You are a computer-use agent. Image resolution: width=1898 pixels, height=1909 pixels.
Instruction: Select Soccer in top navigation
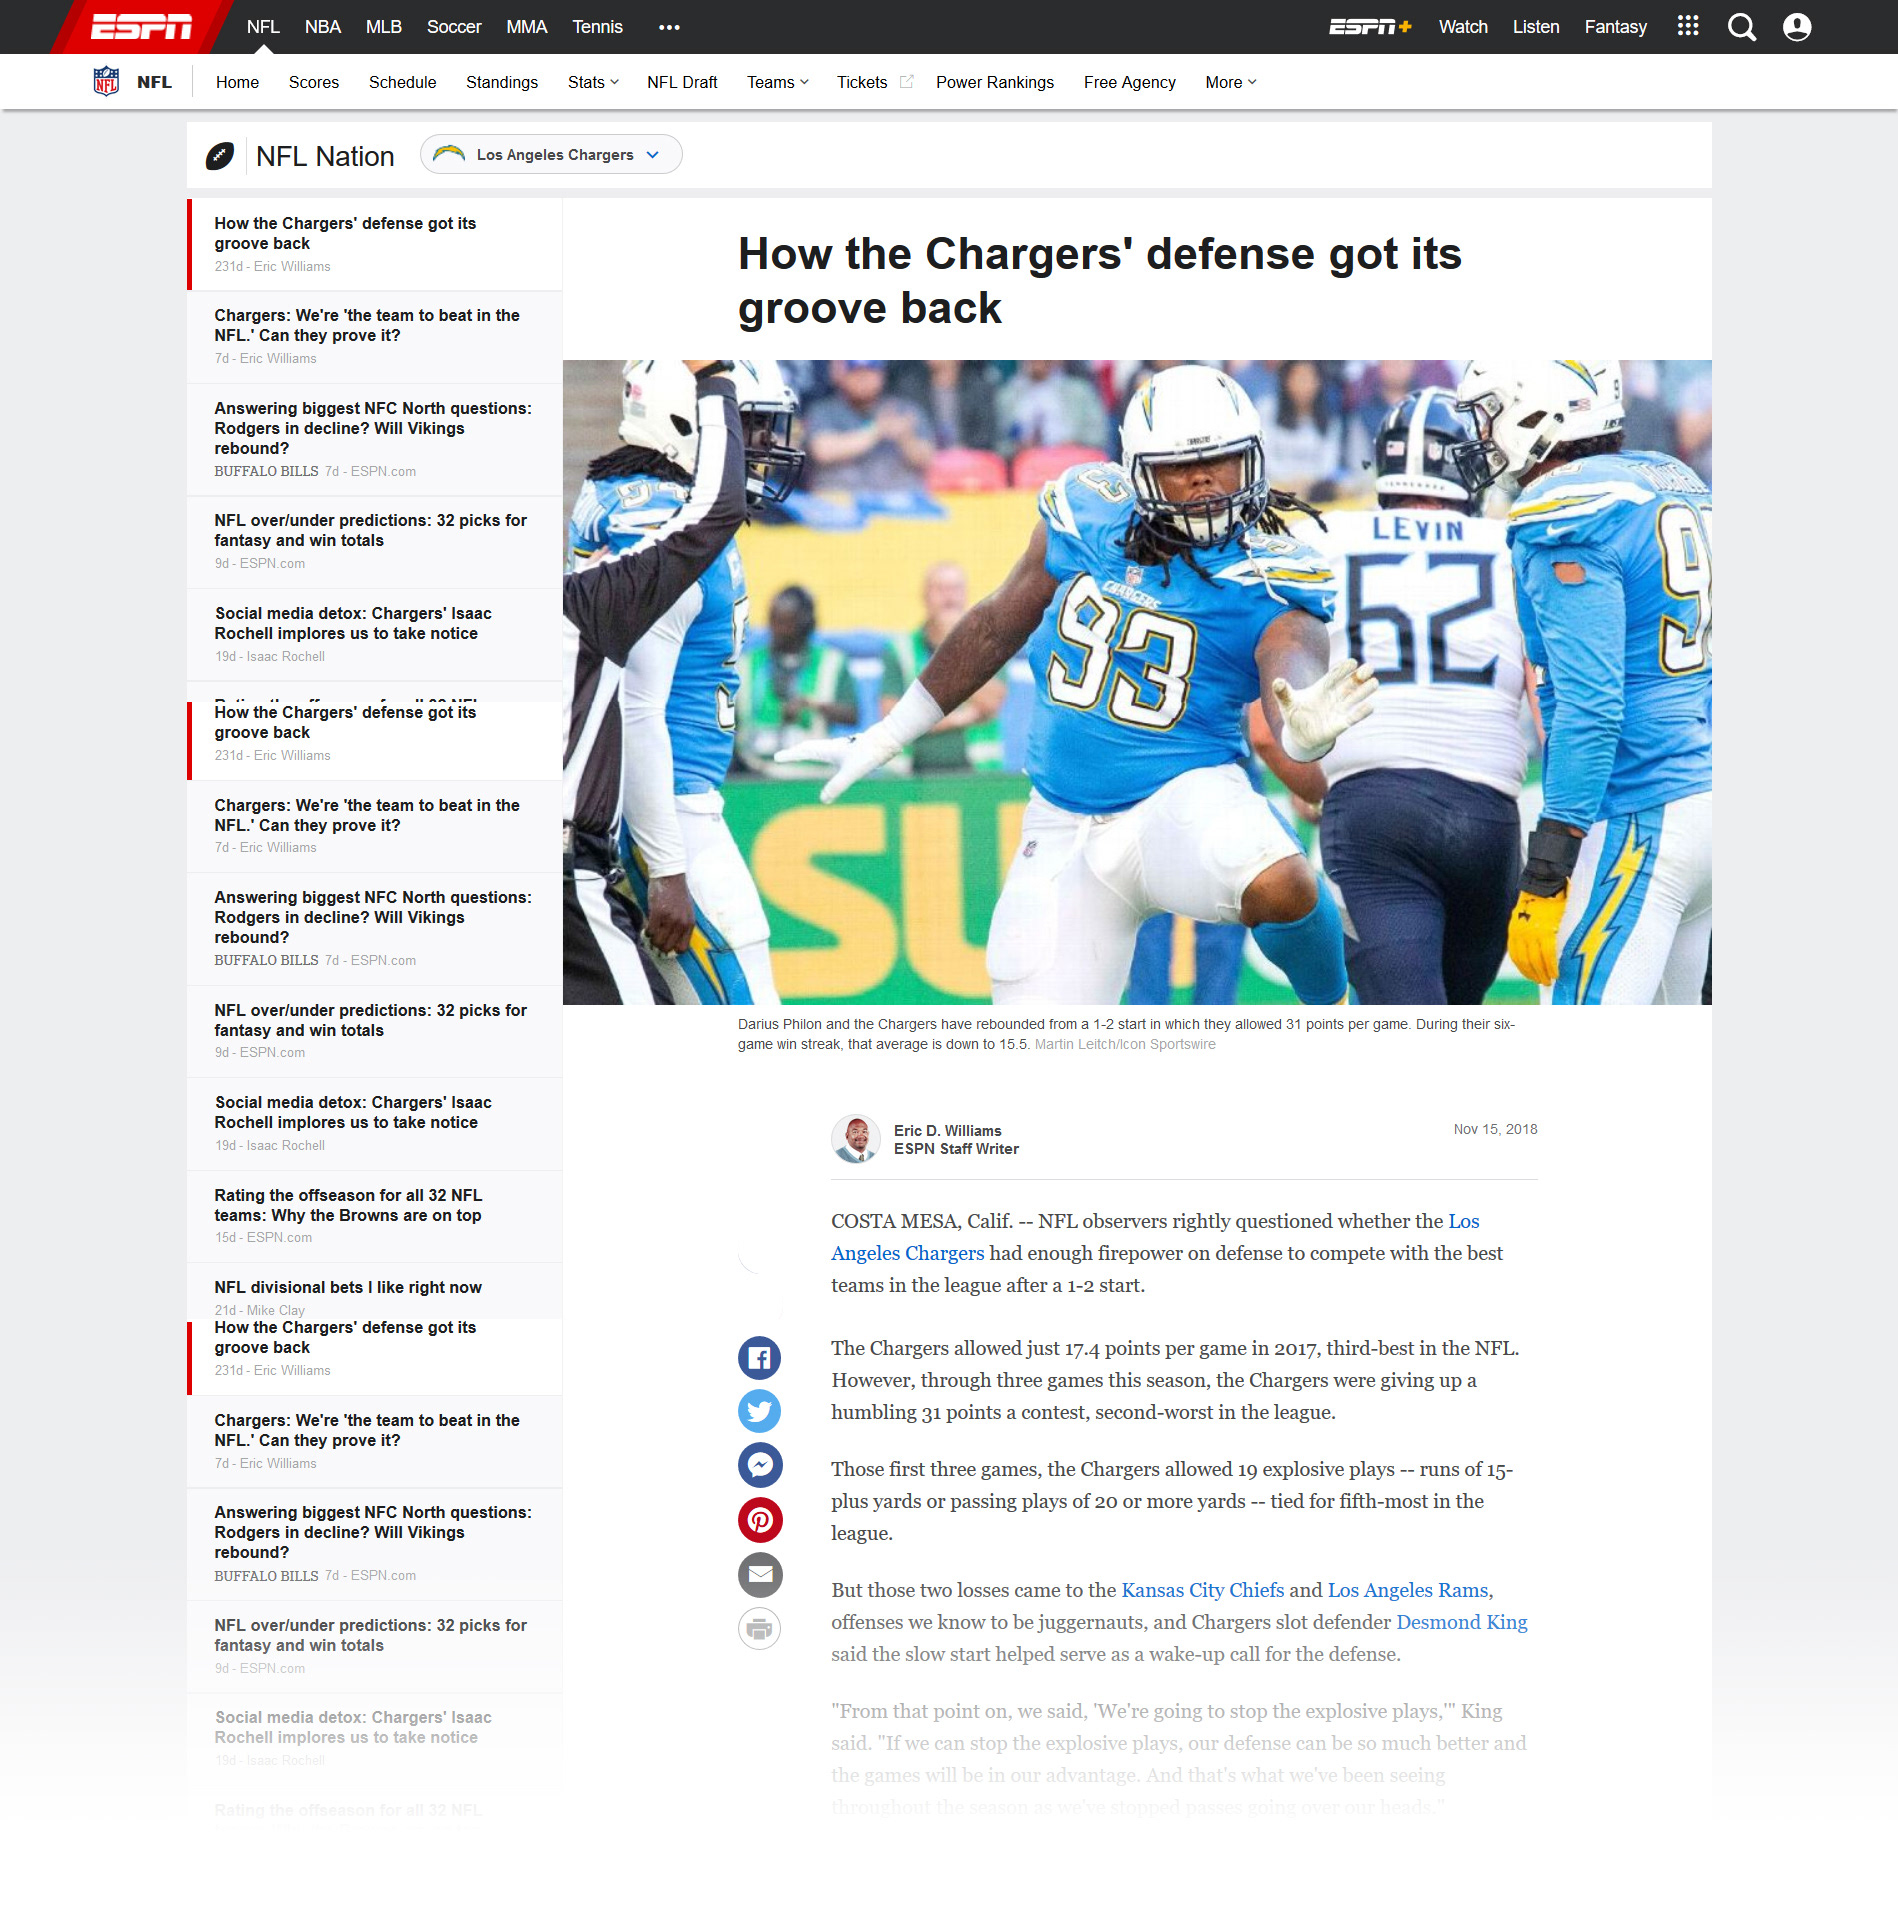pos(454,27)
